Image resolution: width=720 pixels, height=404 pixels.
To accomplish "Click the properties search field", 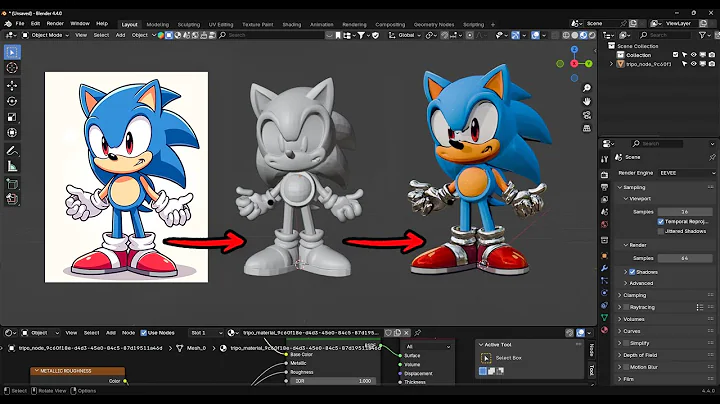I will pos(657,144).
